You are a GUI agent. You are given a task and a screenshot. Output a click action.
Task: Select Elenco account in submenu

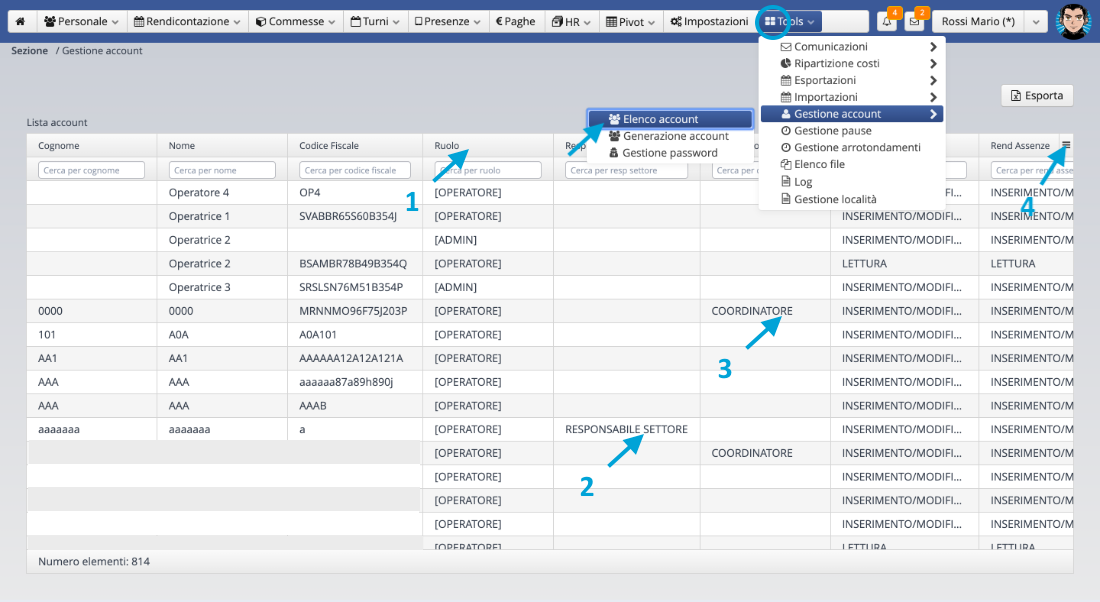click(x=660, y=119)
